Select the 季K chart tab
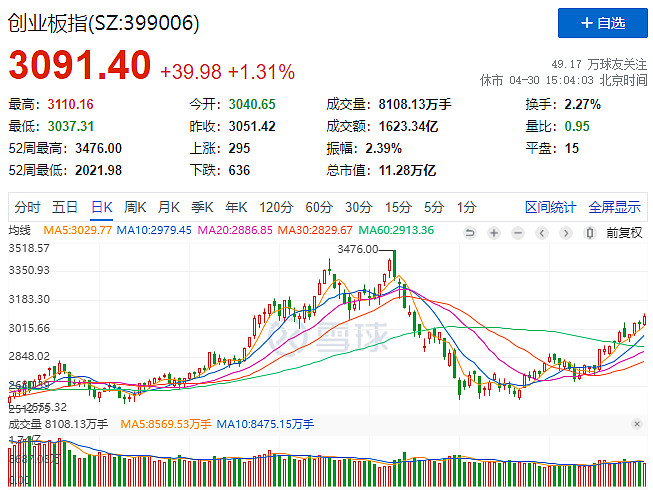 [202, 207]
